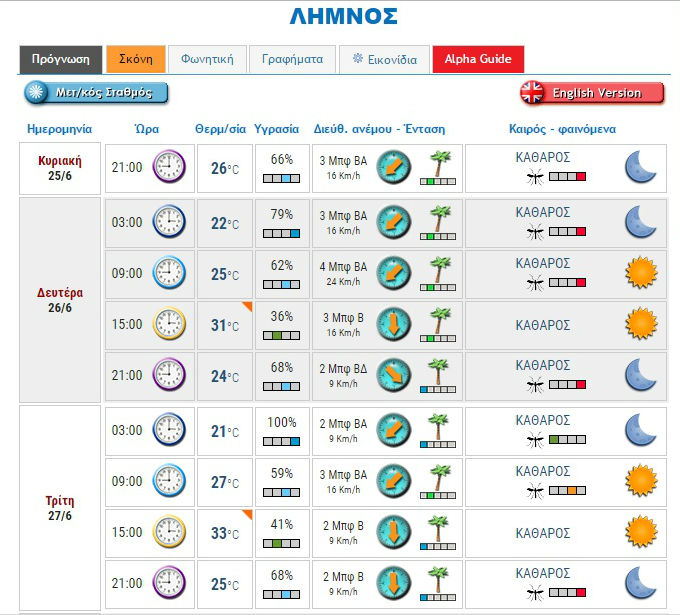Click the orange marker beside 33°C
The image size is (680, 615).
point(248,514)
